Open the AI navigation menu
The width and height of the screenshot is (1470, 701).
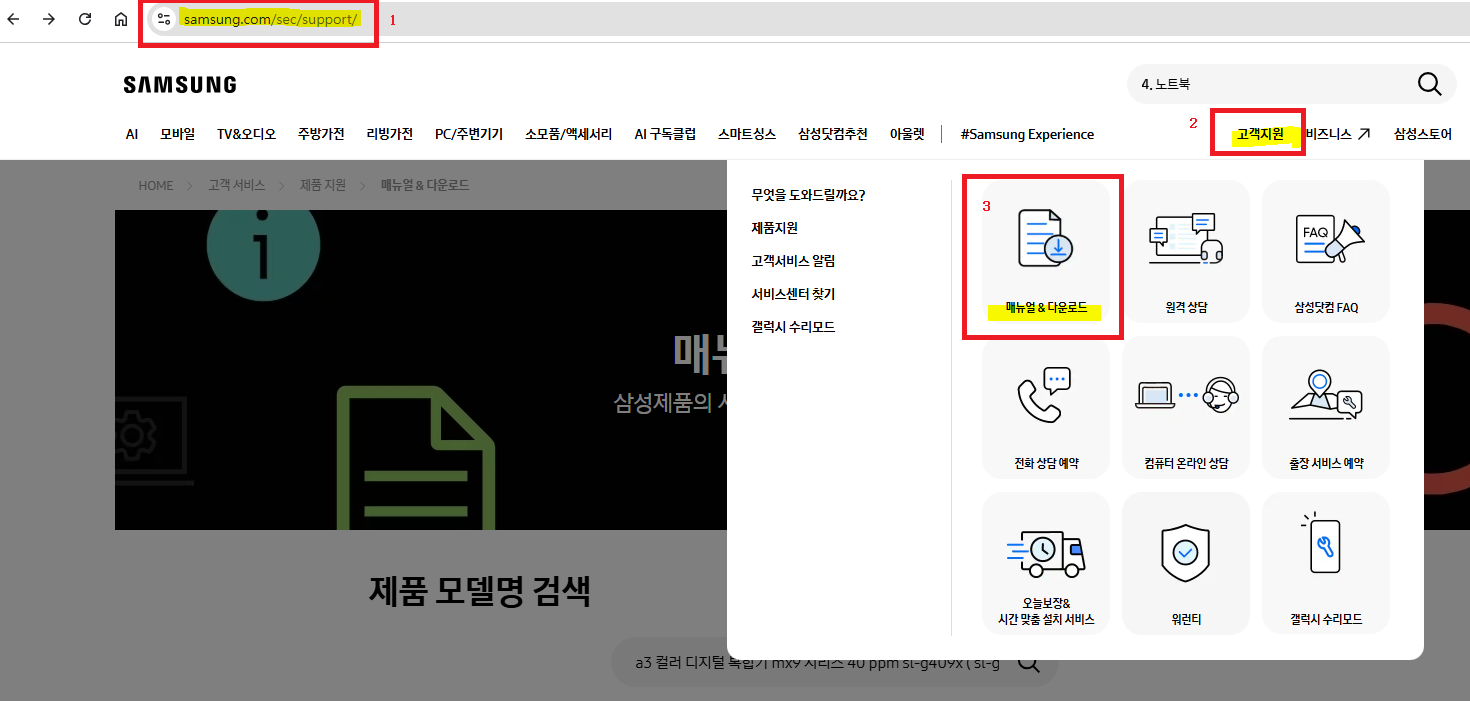coord(132,134)
